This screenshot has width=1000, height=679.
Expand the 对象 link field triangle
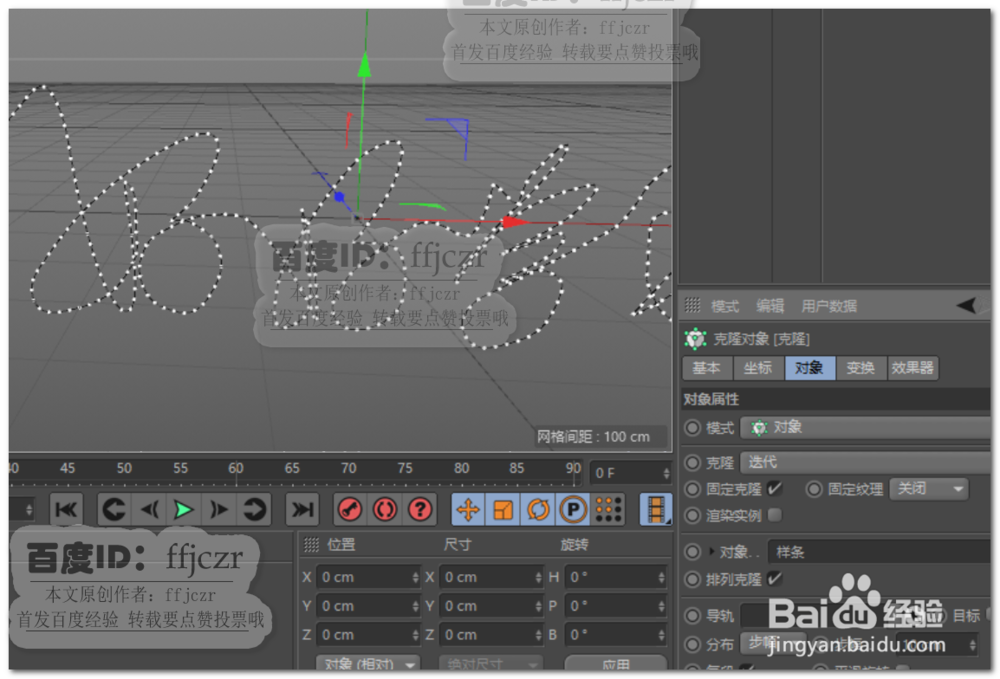(712, 551)
